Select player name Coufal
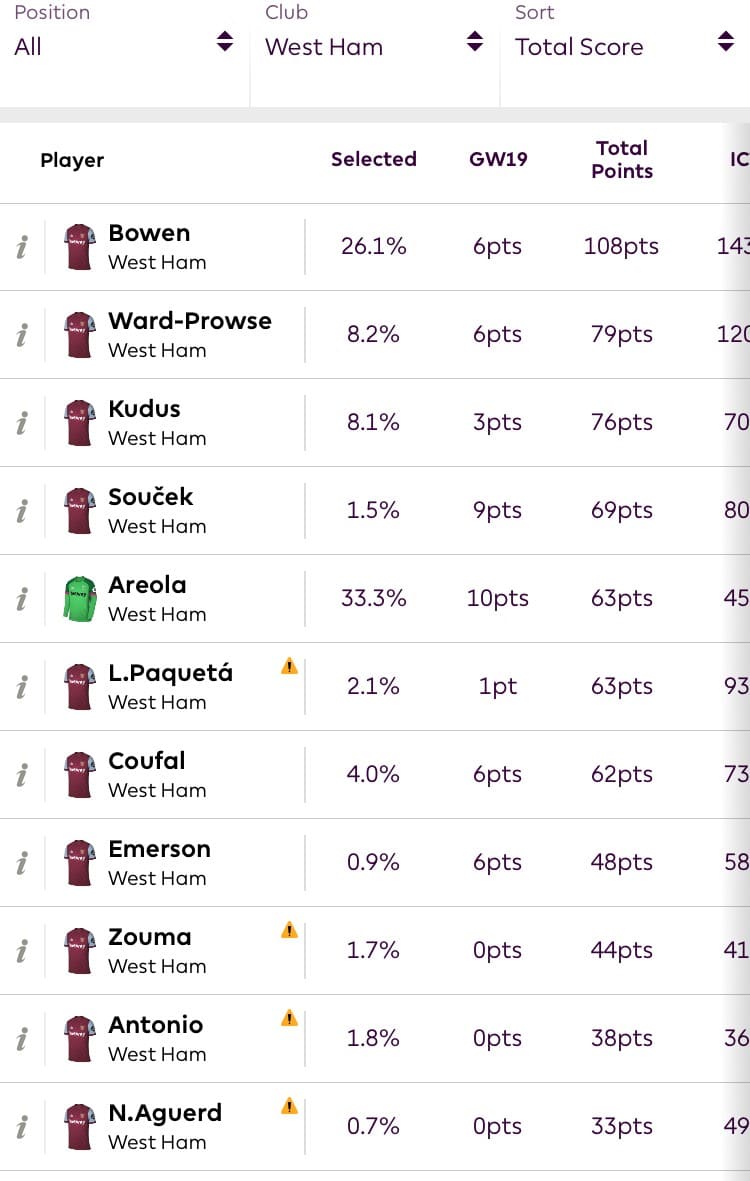 [147, 761]
